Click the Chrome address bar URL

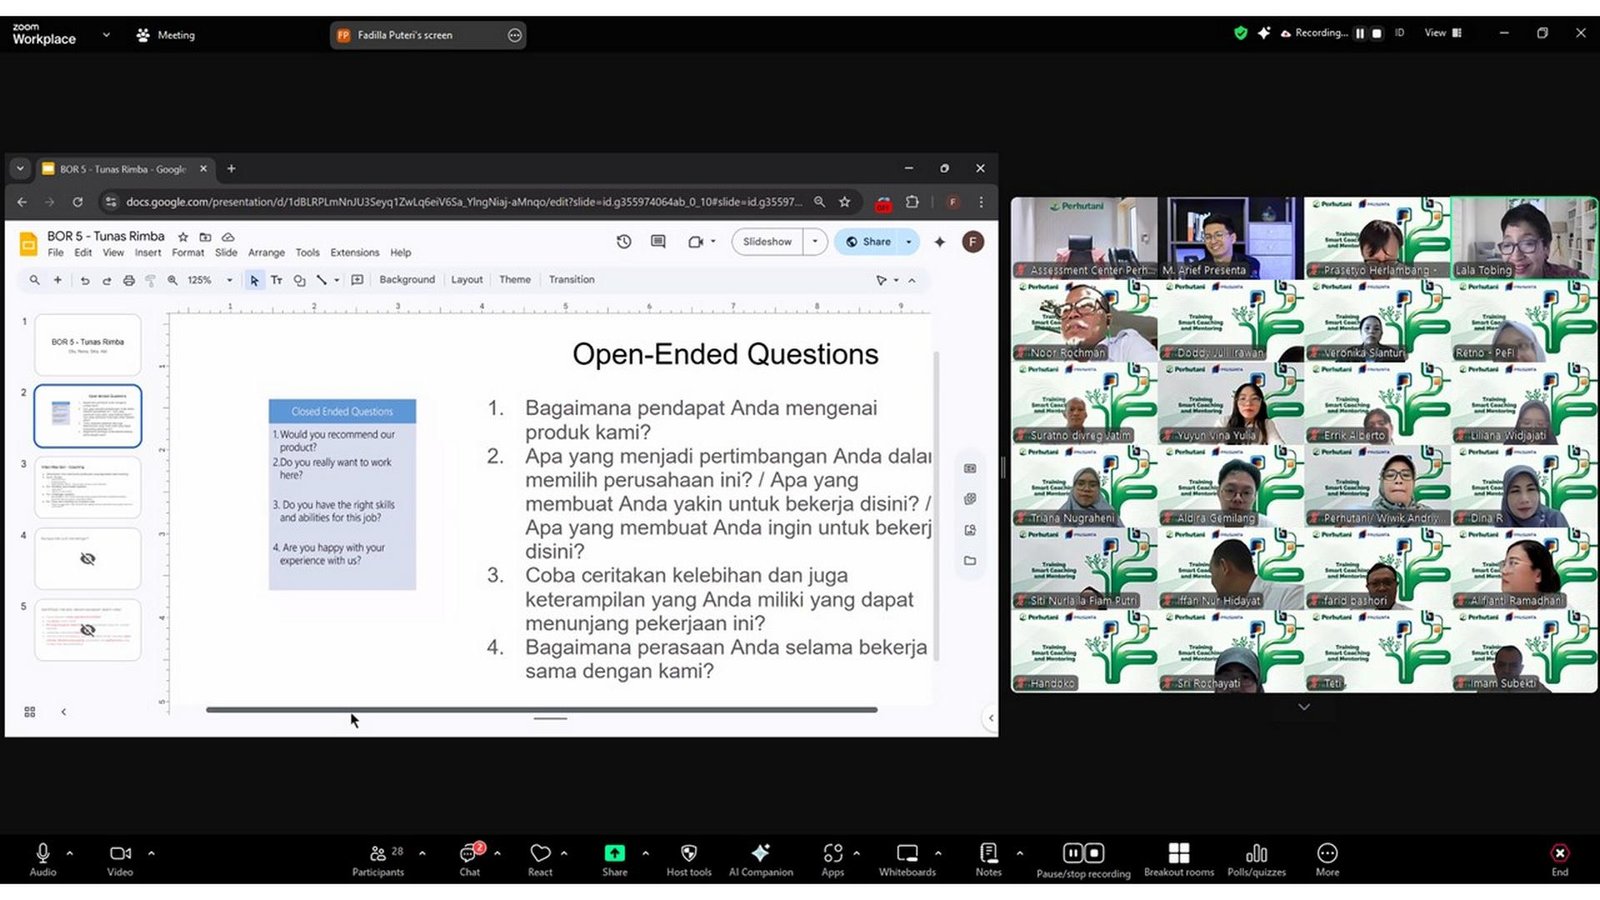click(464, 202)
